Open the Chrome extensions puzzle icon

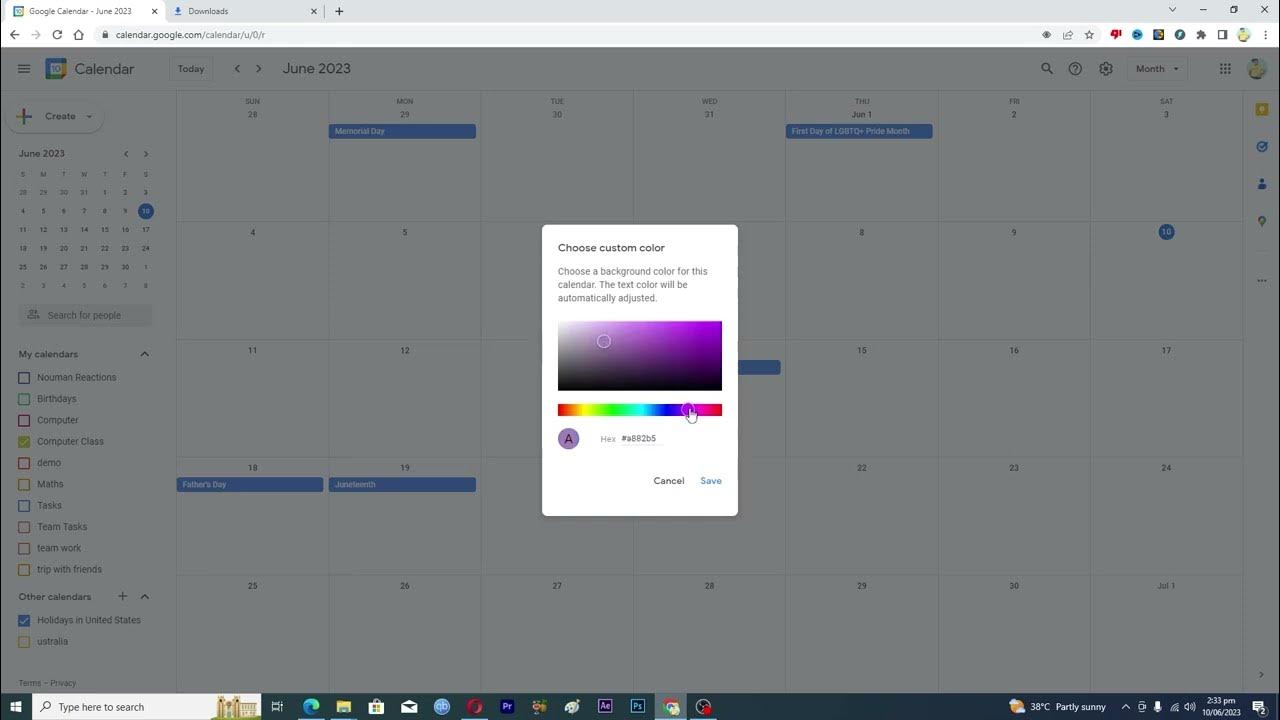coord(1201,35)
